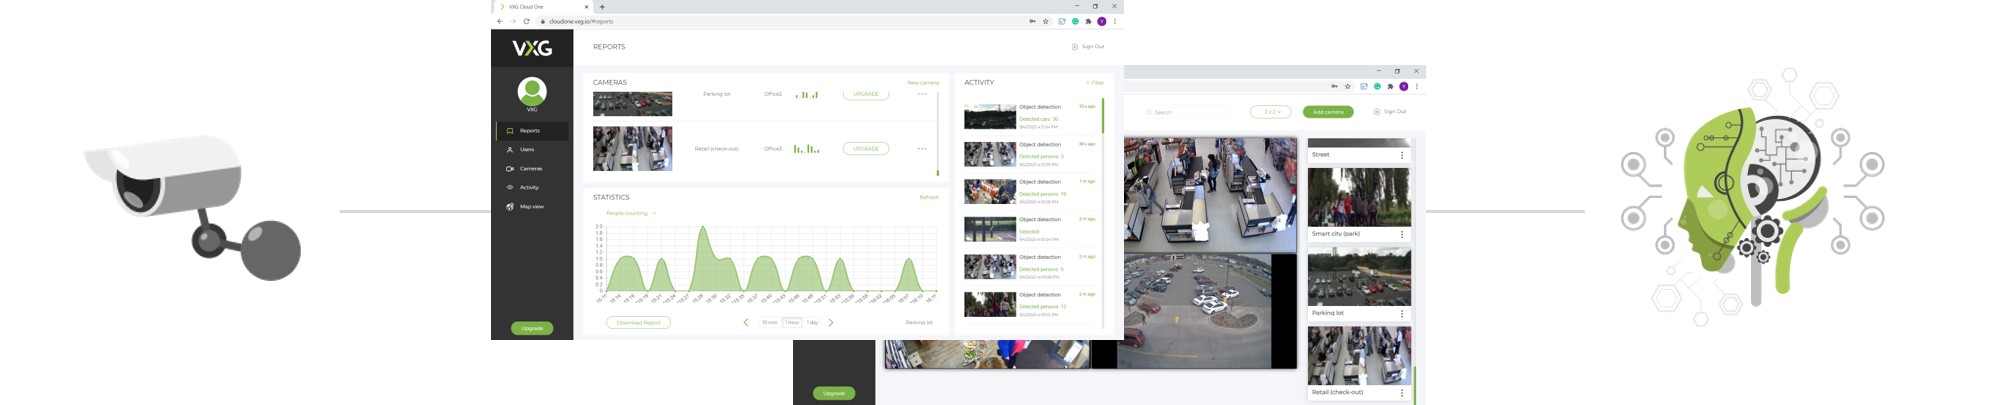The image size is (2000, 405).
Task: Open Map view in the VXG sidebar
Action: (532, 207)
